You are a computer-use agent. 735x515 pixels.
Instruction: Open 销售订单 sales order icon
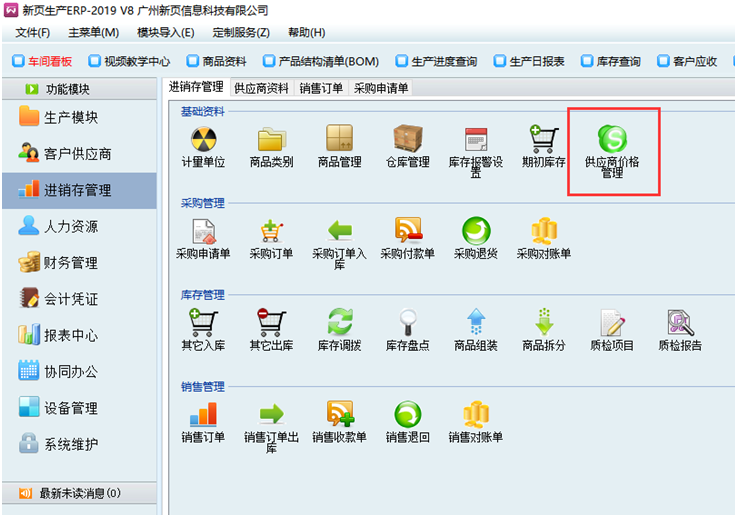[203, 414]
